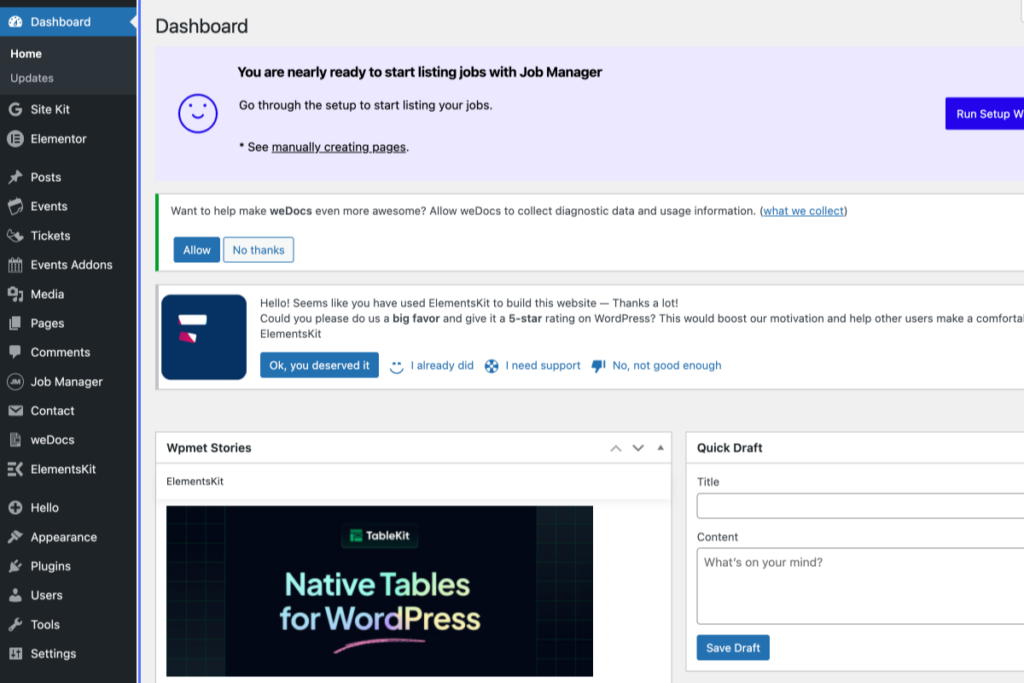Click the ElementsKit logo in rating notice

pos(204,337)
